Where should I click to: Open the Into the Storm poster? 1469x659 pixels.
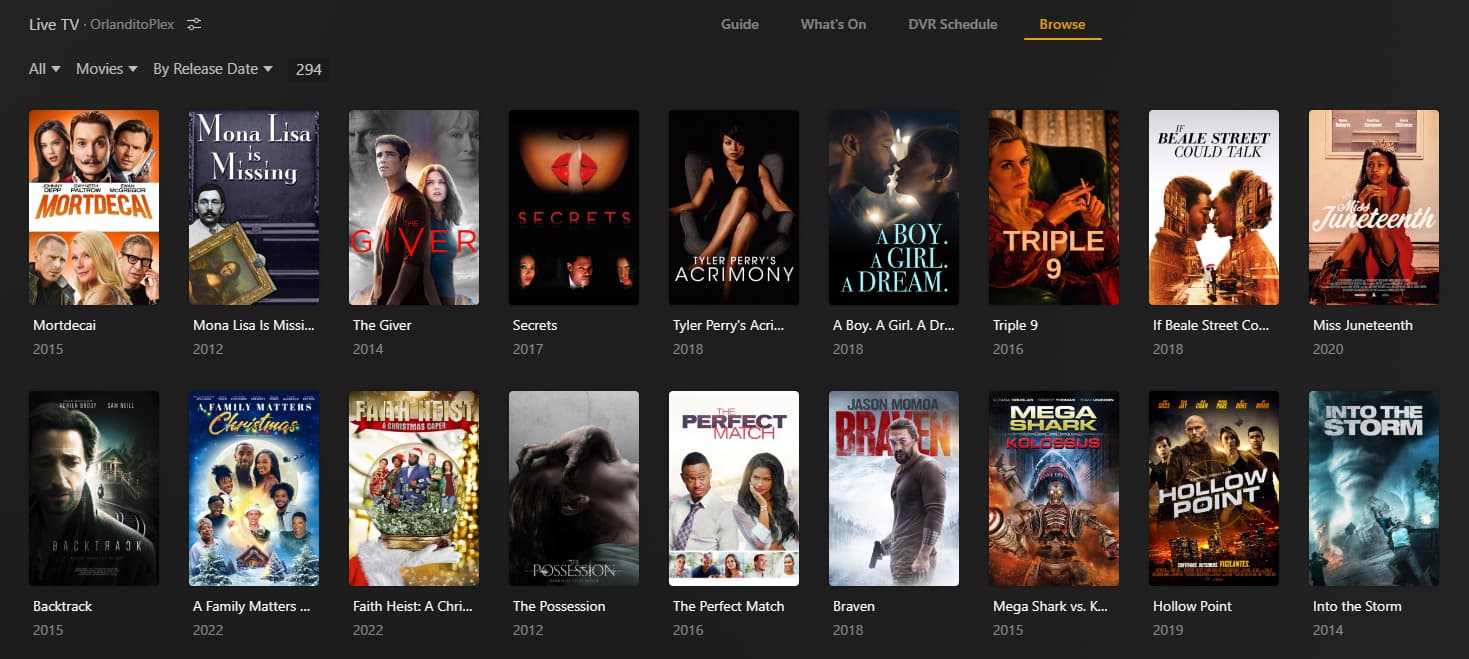pos(1374,488)
